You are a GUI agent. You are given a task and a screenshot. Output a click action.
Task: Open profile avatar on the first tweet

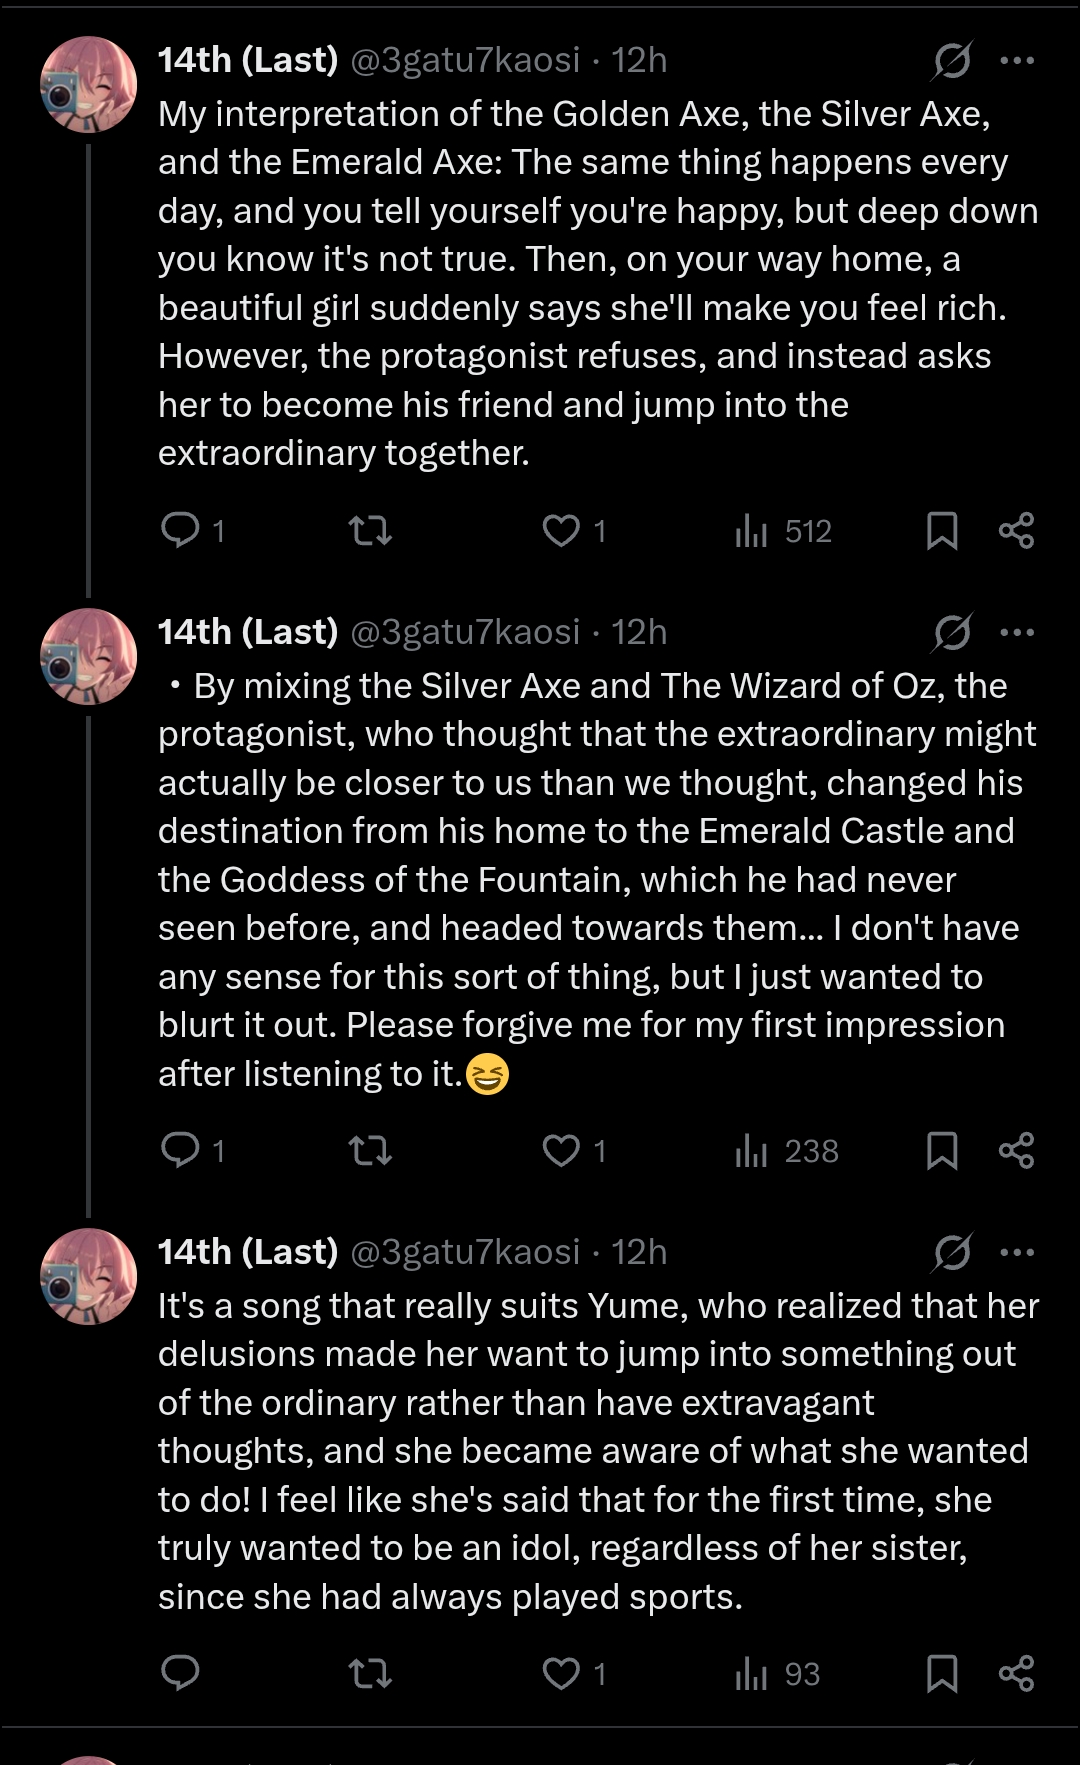point(88,85)
